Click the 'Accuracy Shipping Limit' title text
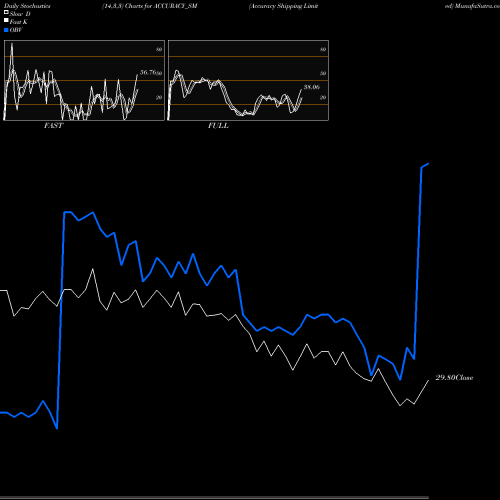The width and height of the screenshot is (500, 500). coord(284,6)
